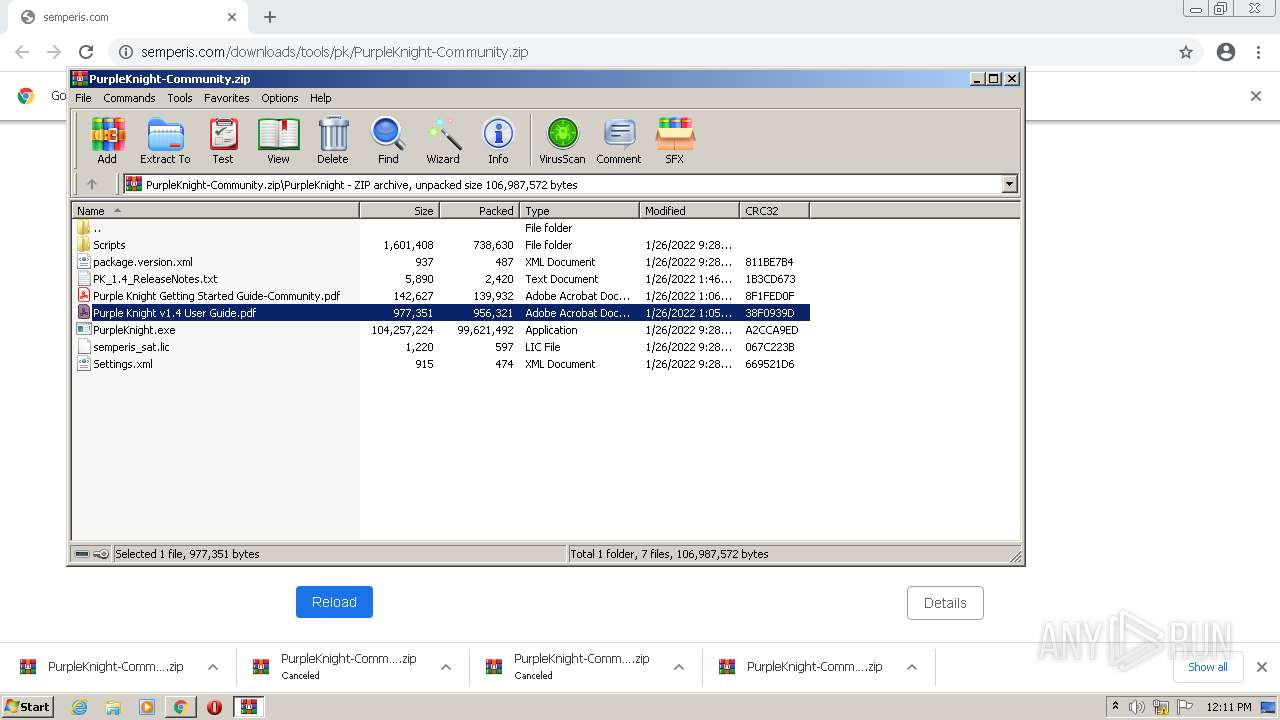Open Chrome taskbar icon

pyautogui.click(x=181, y=707)
